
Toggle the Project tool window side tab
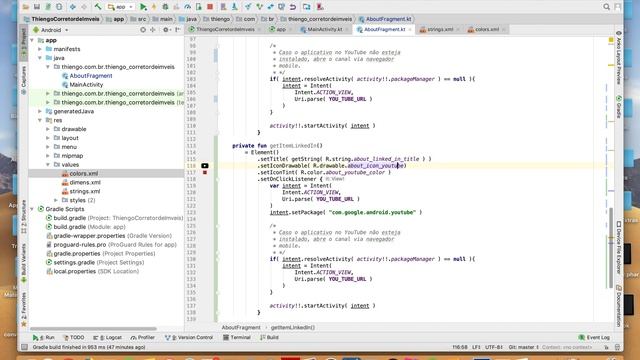[x=24, y=43]
